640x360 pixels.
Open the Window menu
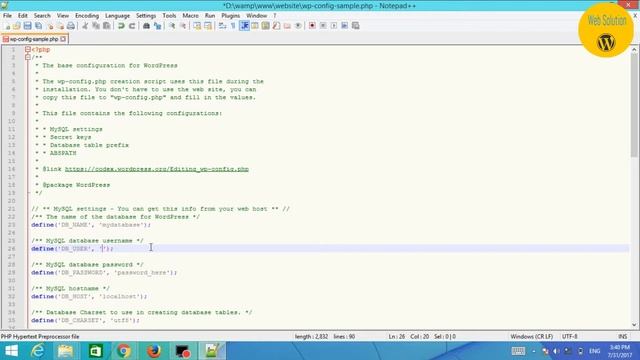pyautogui.click(x=256, y=16)
